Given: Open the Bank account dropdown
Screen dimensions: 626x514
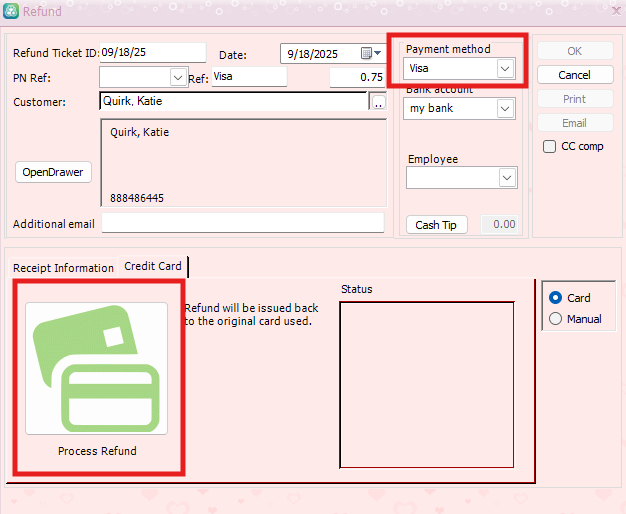Looking at the screenshot, I should point(506,108).
